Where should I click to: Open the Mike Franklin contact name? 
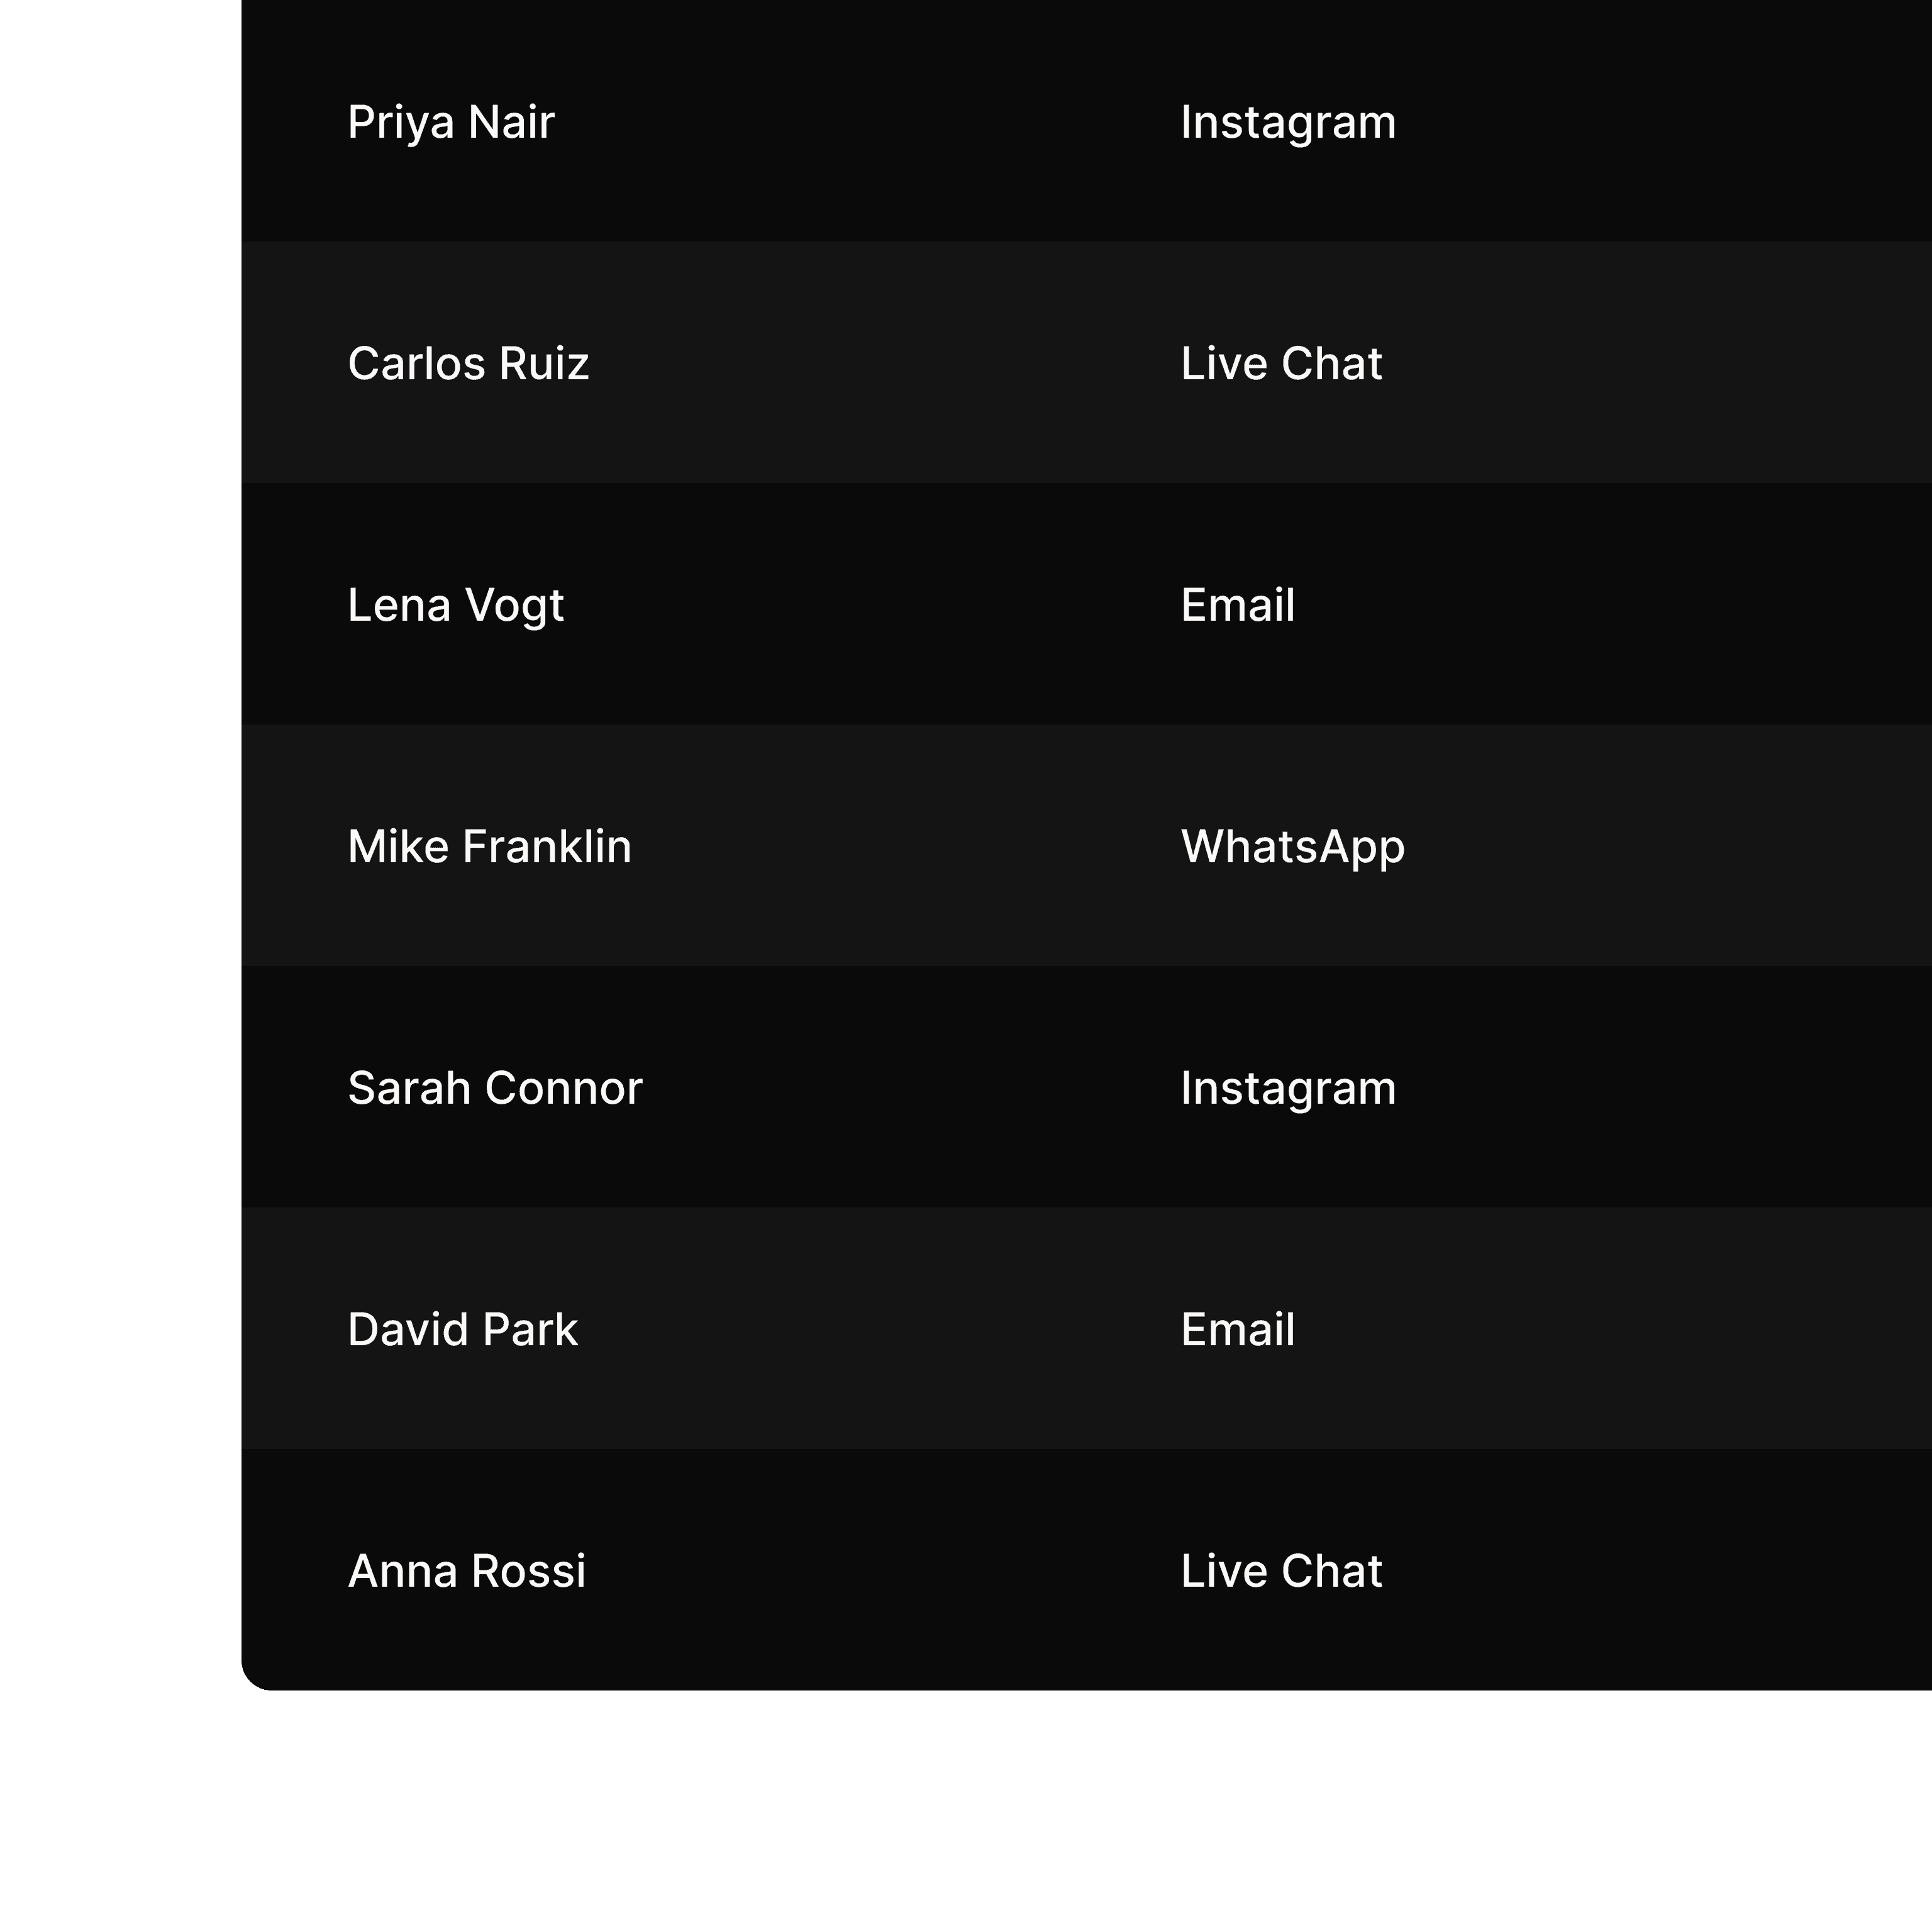489,846
